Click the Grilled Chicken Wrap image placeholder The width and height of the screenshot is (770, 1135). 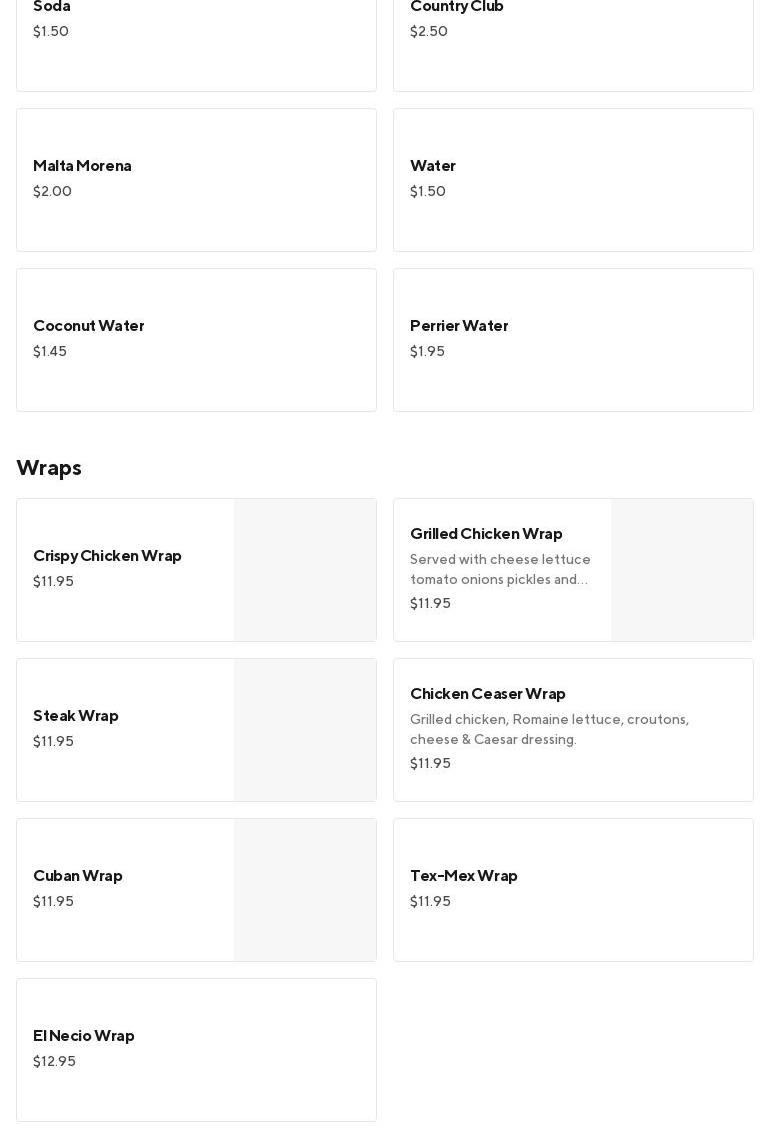point(682,570)
